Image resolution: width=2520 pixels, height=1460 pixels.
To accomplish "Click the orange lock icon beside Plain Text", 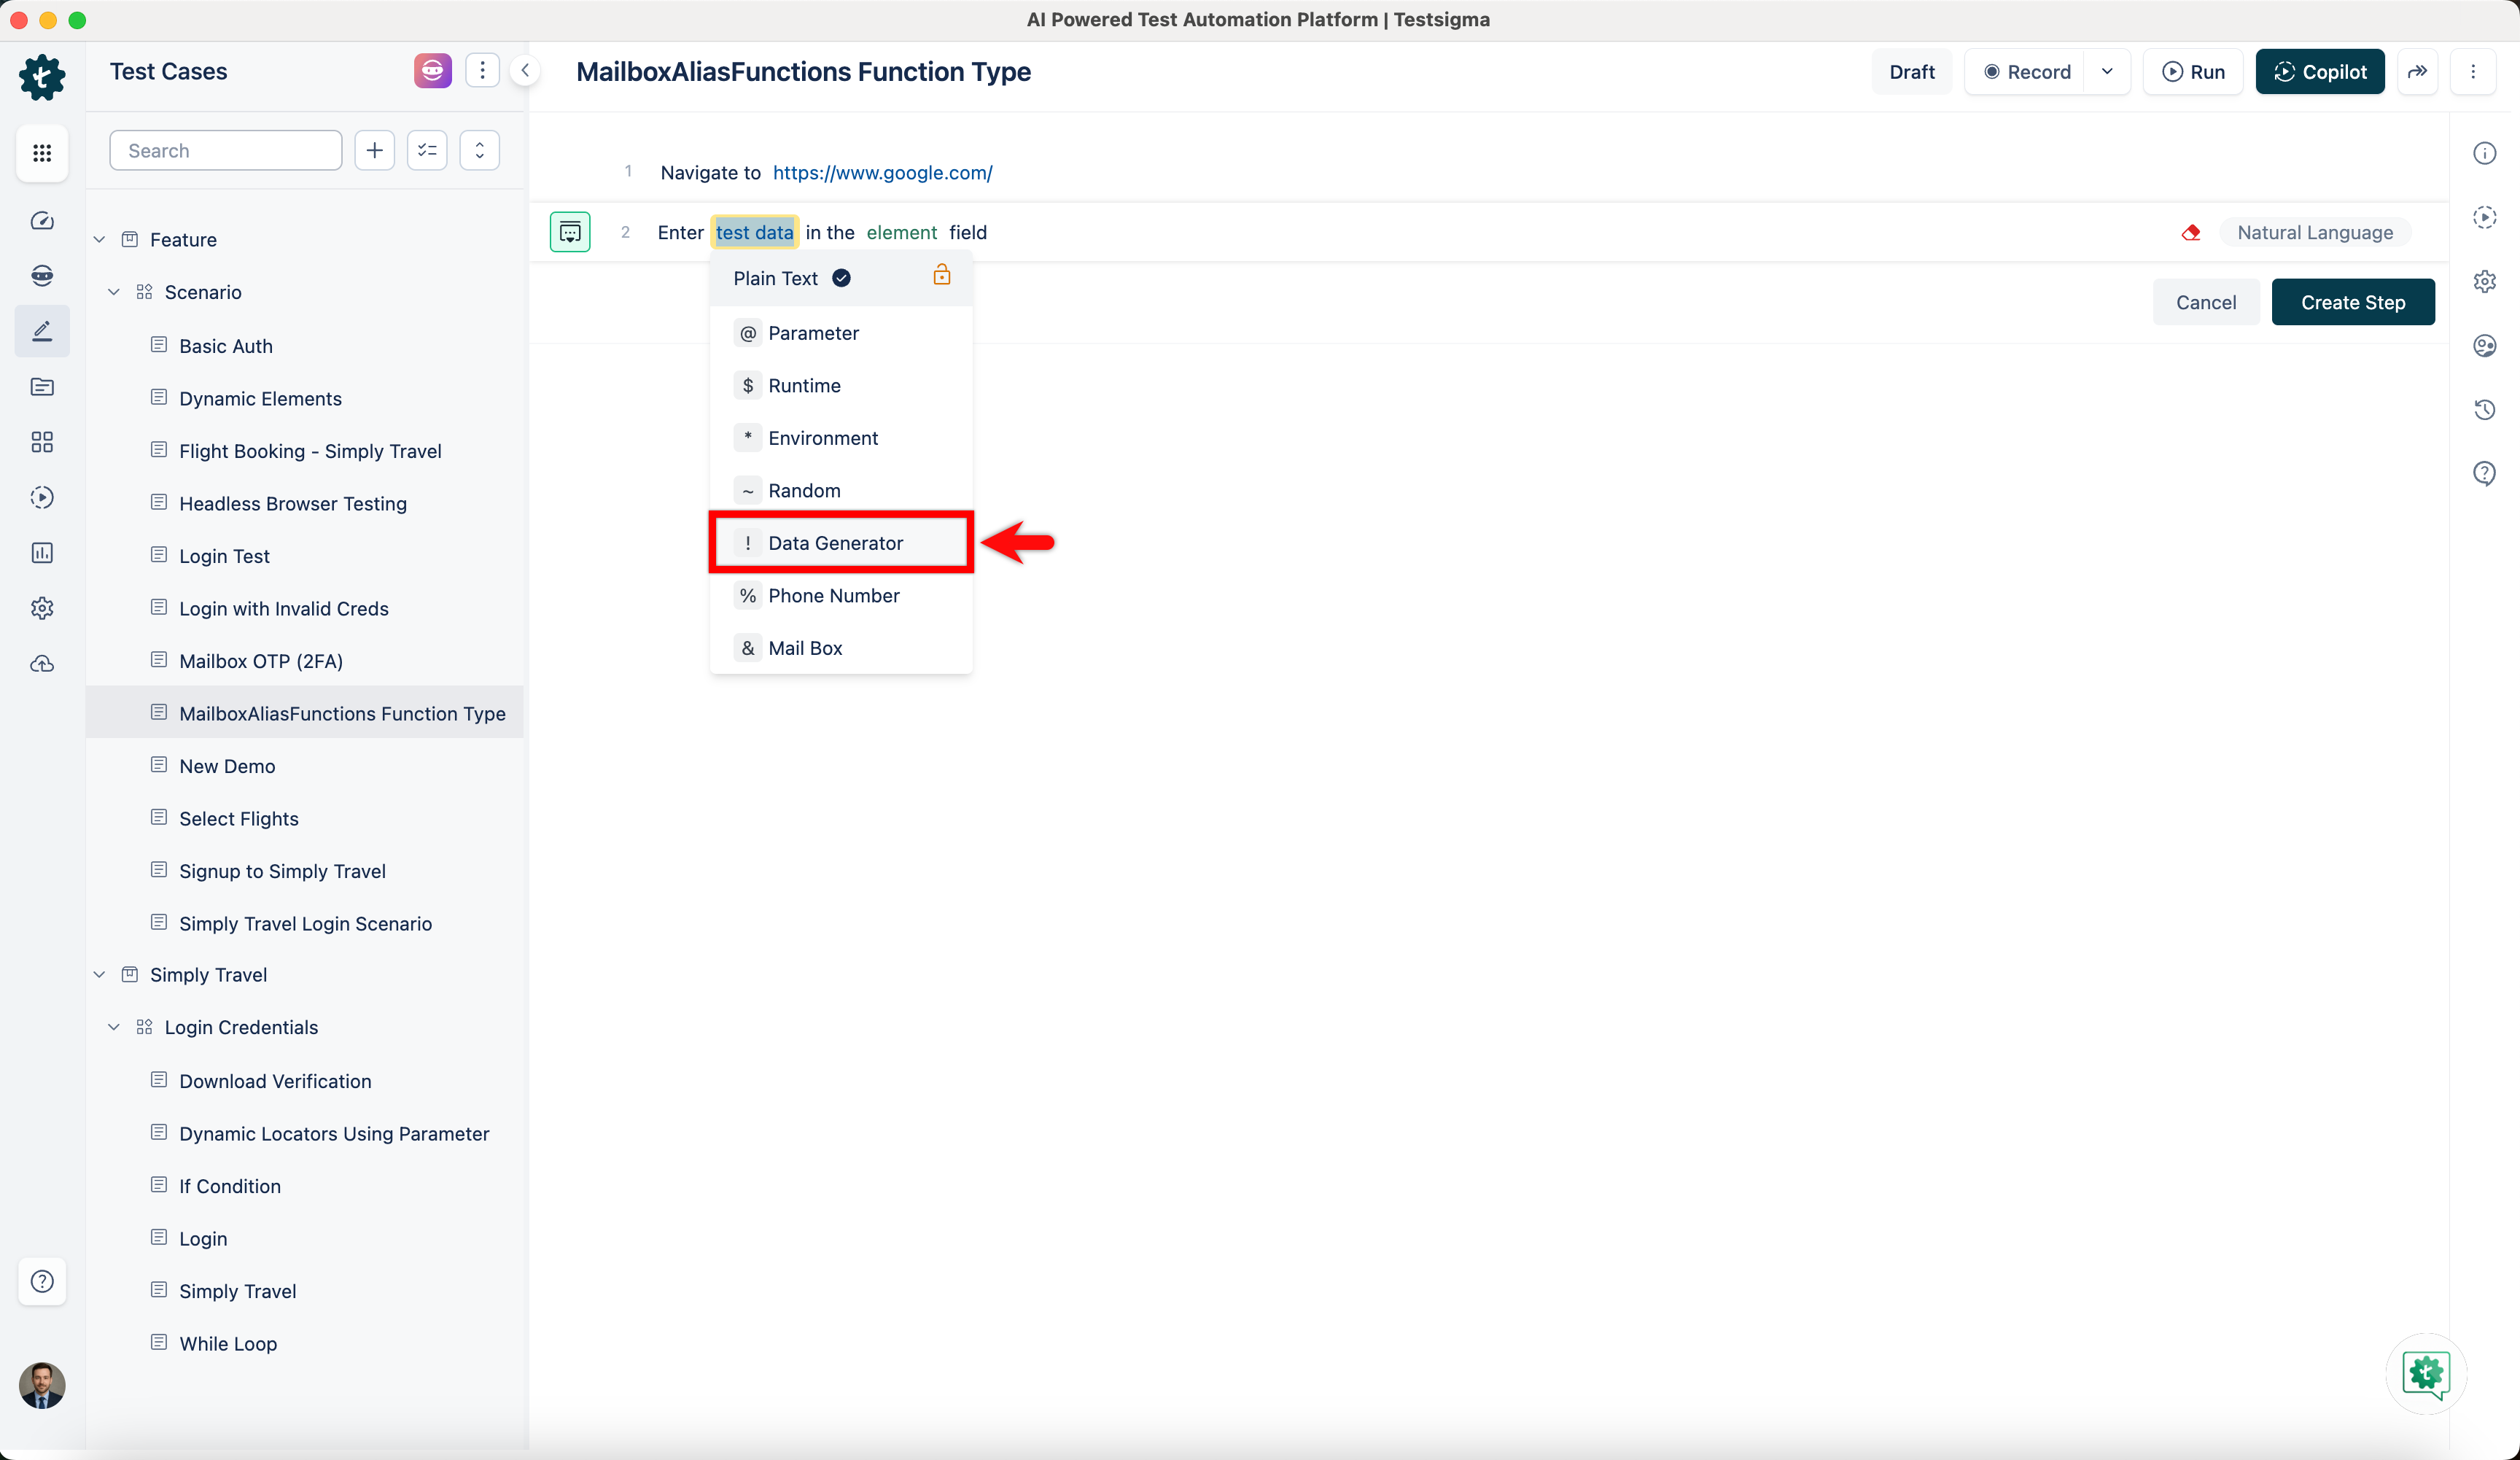I will click(x=941, y=276).
